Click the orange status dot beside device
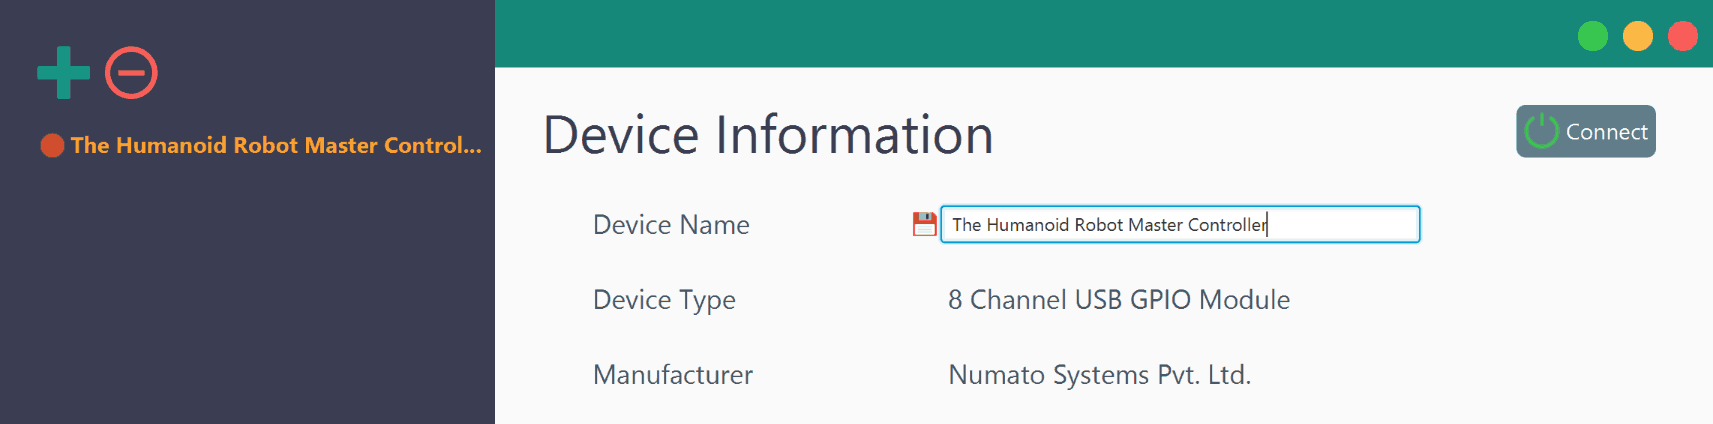 pos(52,146)
